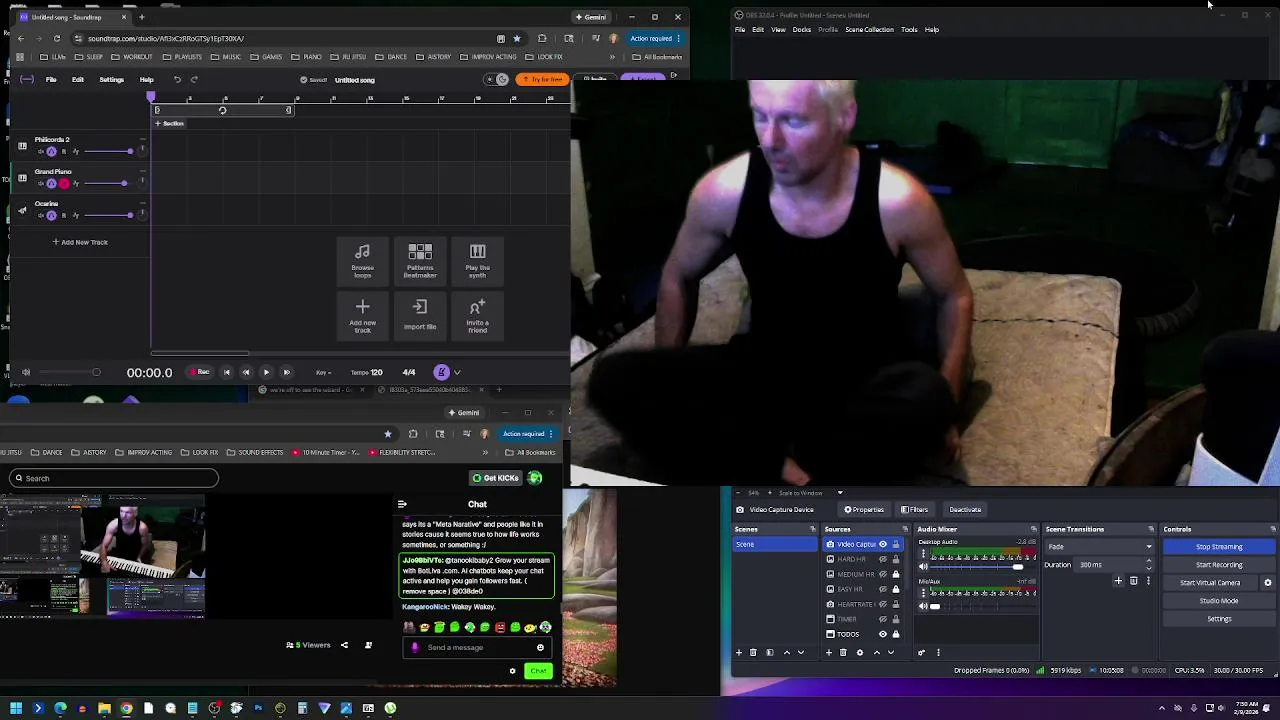
Task: Hide the TODOS source
Action: click(x=883, y=634)
